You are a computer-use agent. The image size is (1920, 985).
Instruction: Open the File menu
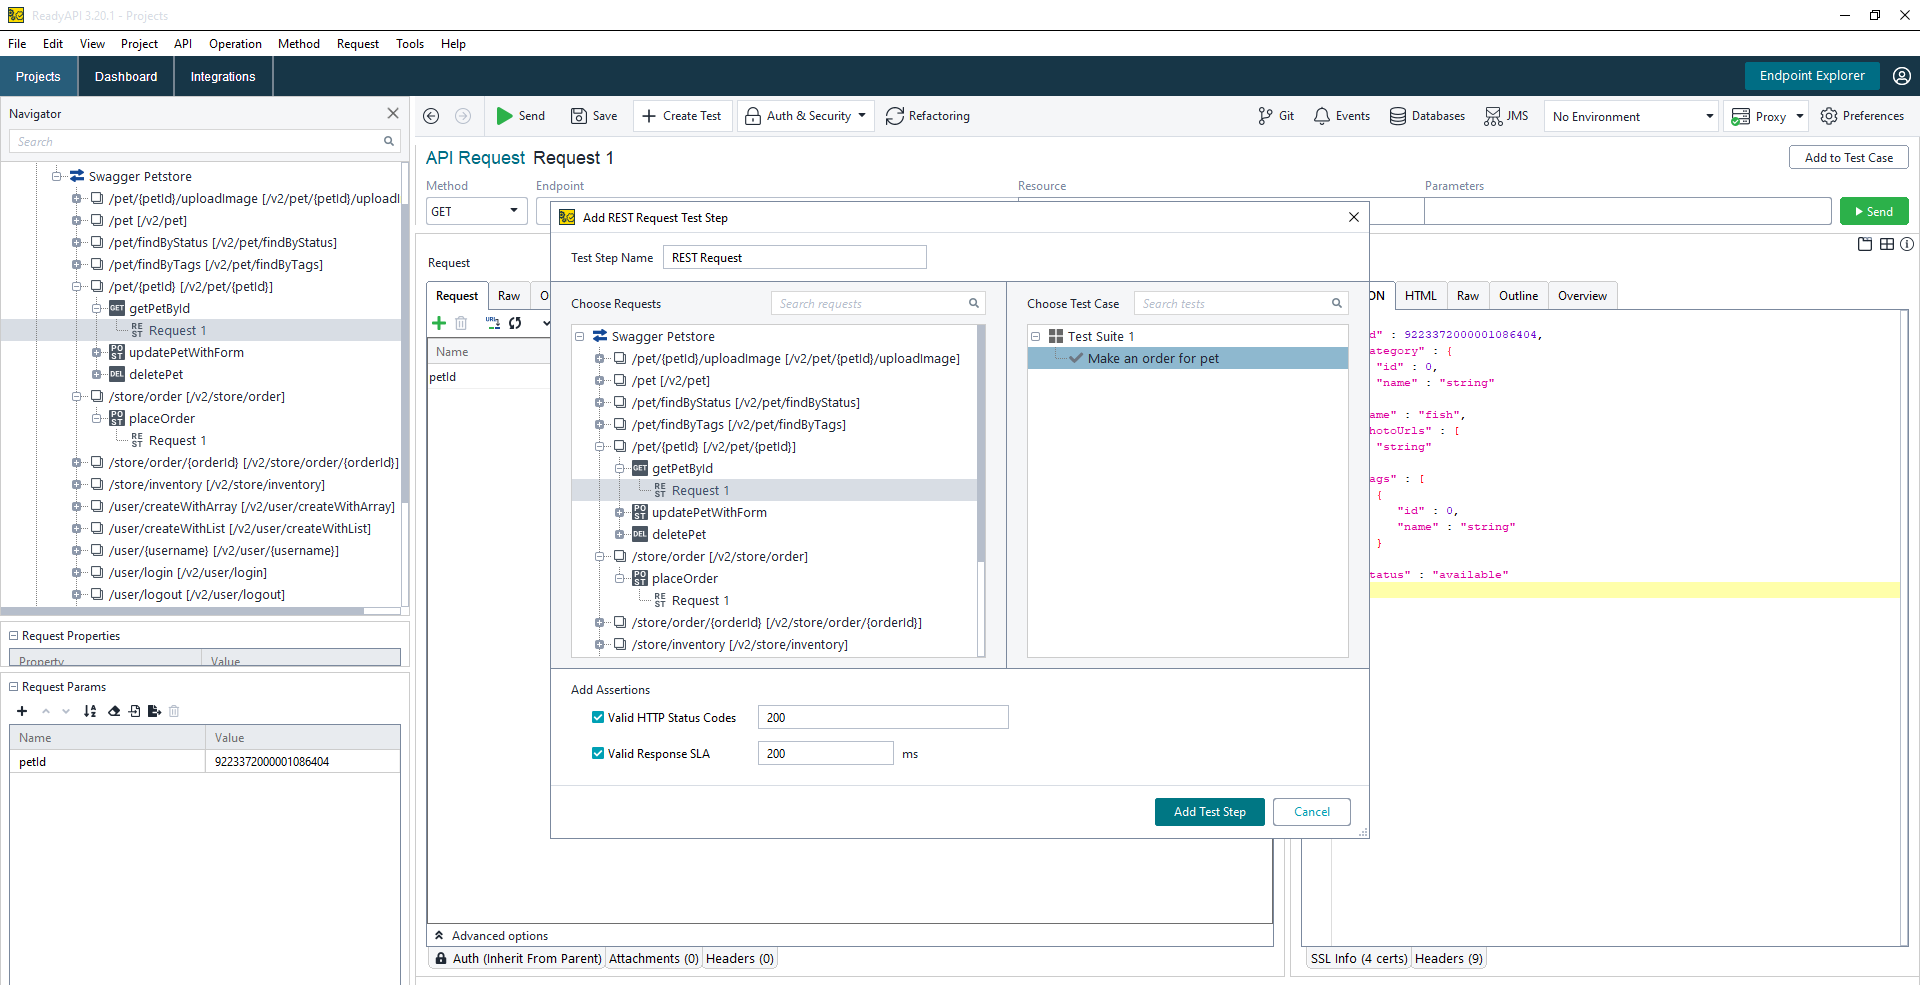[17, 44]
